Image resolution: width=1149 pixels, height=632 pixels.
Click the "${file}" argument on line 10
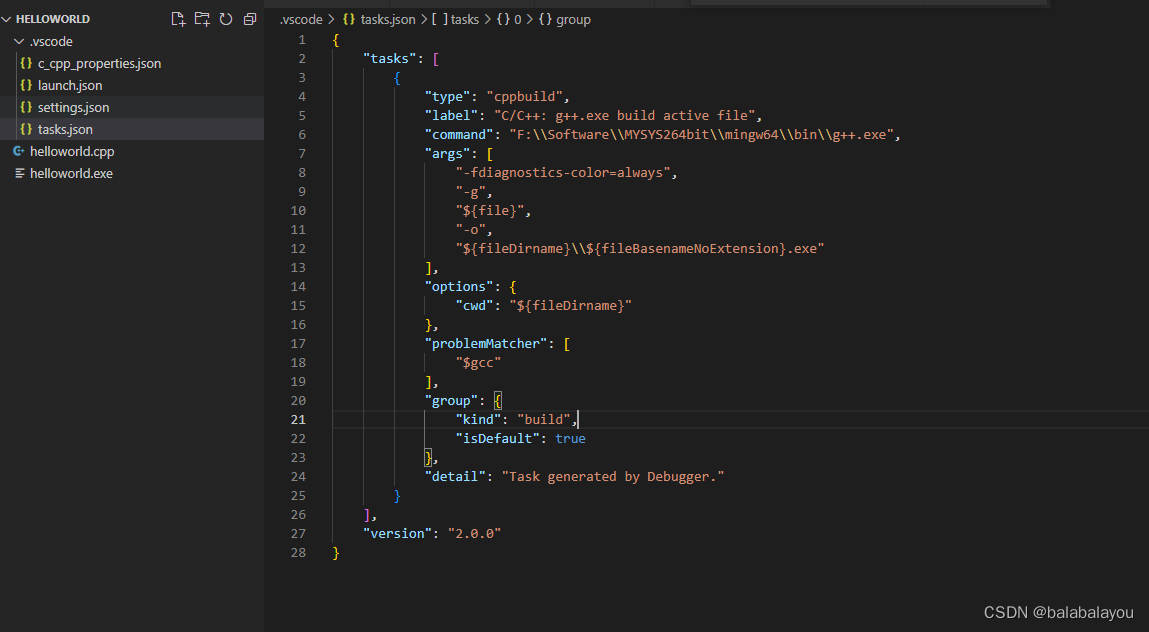(489, 210)
